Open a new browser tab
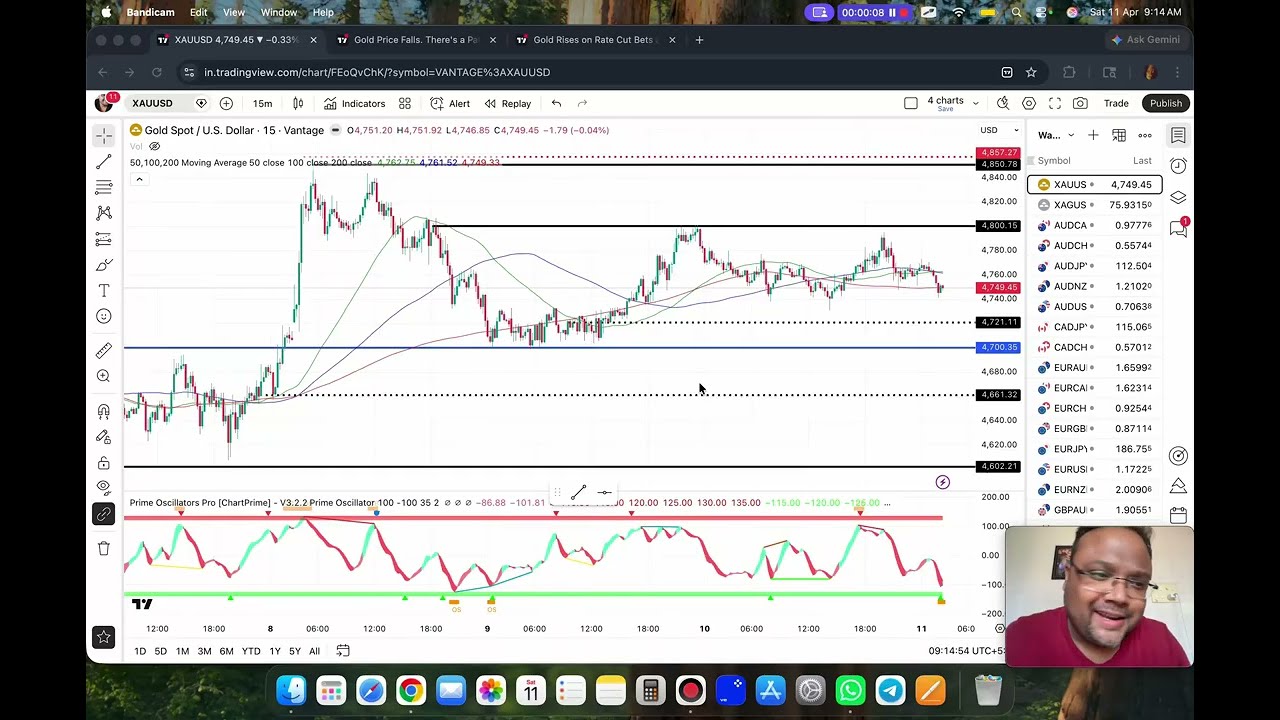The height and width of the screenshot is (720, 1280). coord(699,40)
